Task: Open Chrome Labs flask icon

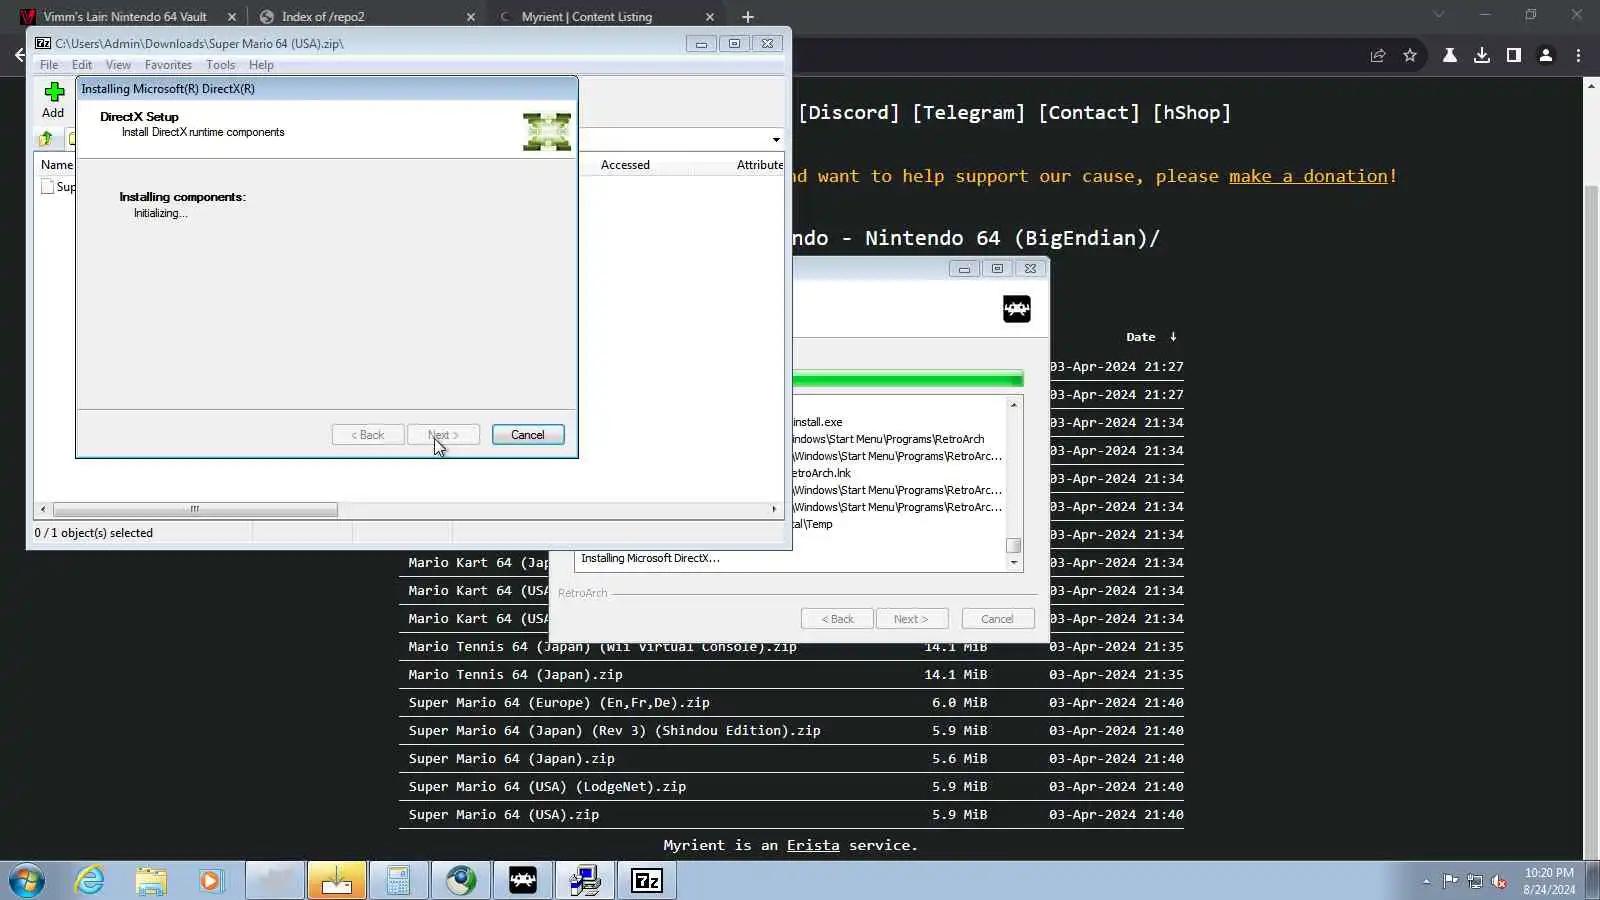Action: tap(1449, 56)
